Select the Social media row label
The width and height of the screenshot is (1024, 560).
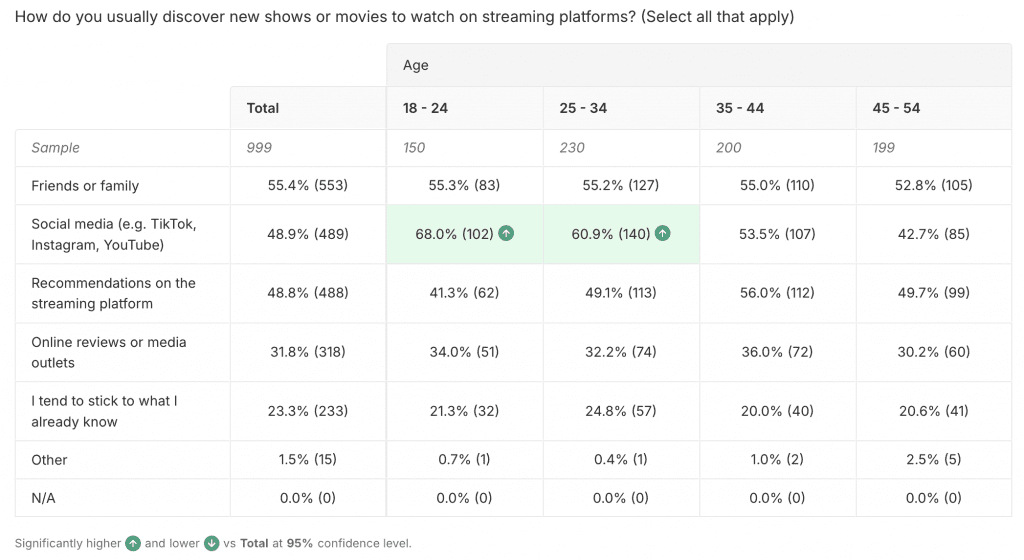(x=113, y=234)
